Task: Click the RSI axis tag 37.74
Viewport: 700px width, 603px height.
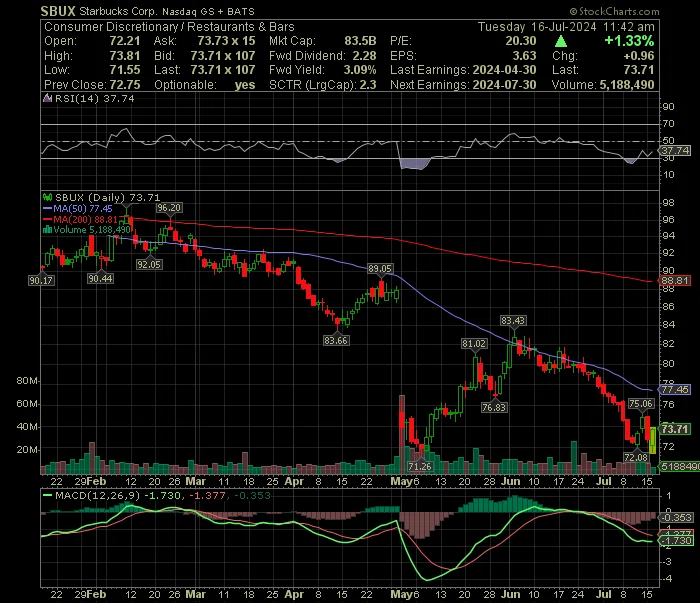Action: point(675,150)
